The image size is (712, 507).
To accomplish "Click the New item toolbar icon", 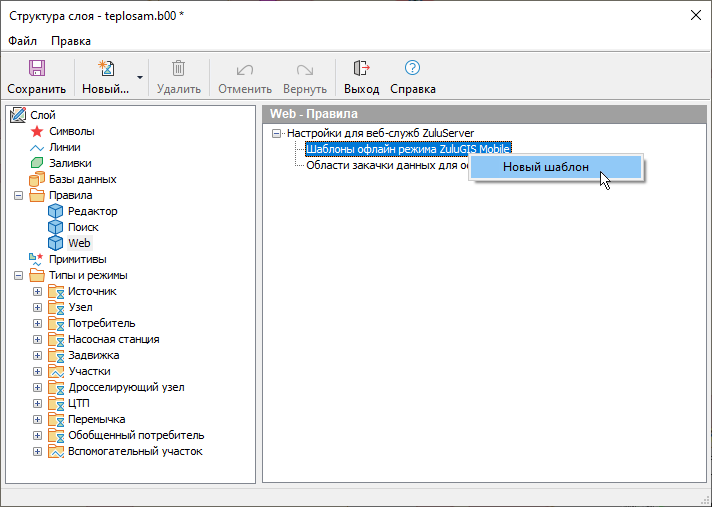I will (x=105, y=69).
